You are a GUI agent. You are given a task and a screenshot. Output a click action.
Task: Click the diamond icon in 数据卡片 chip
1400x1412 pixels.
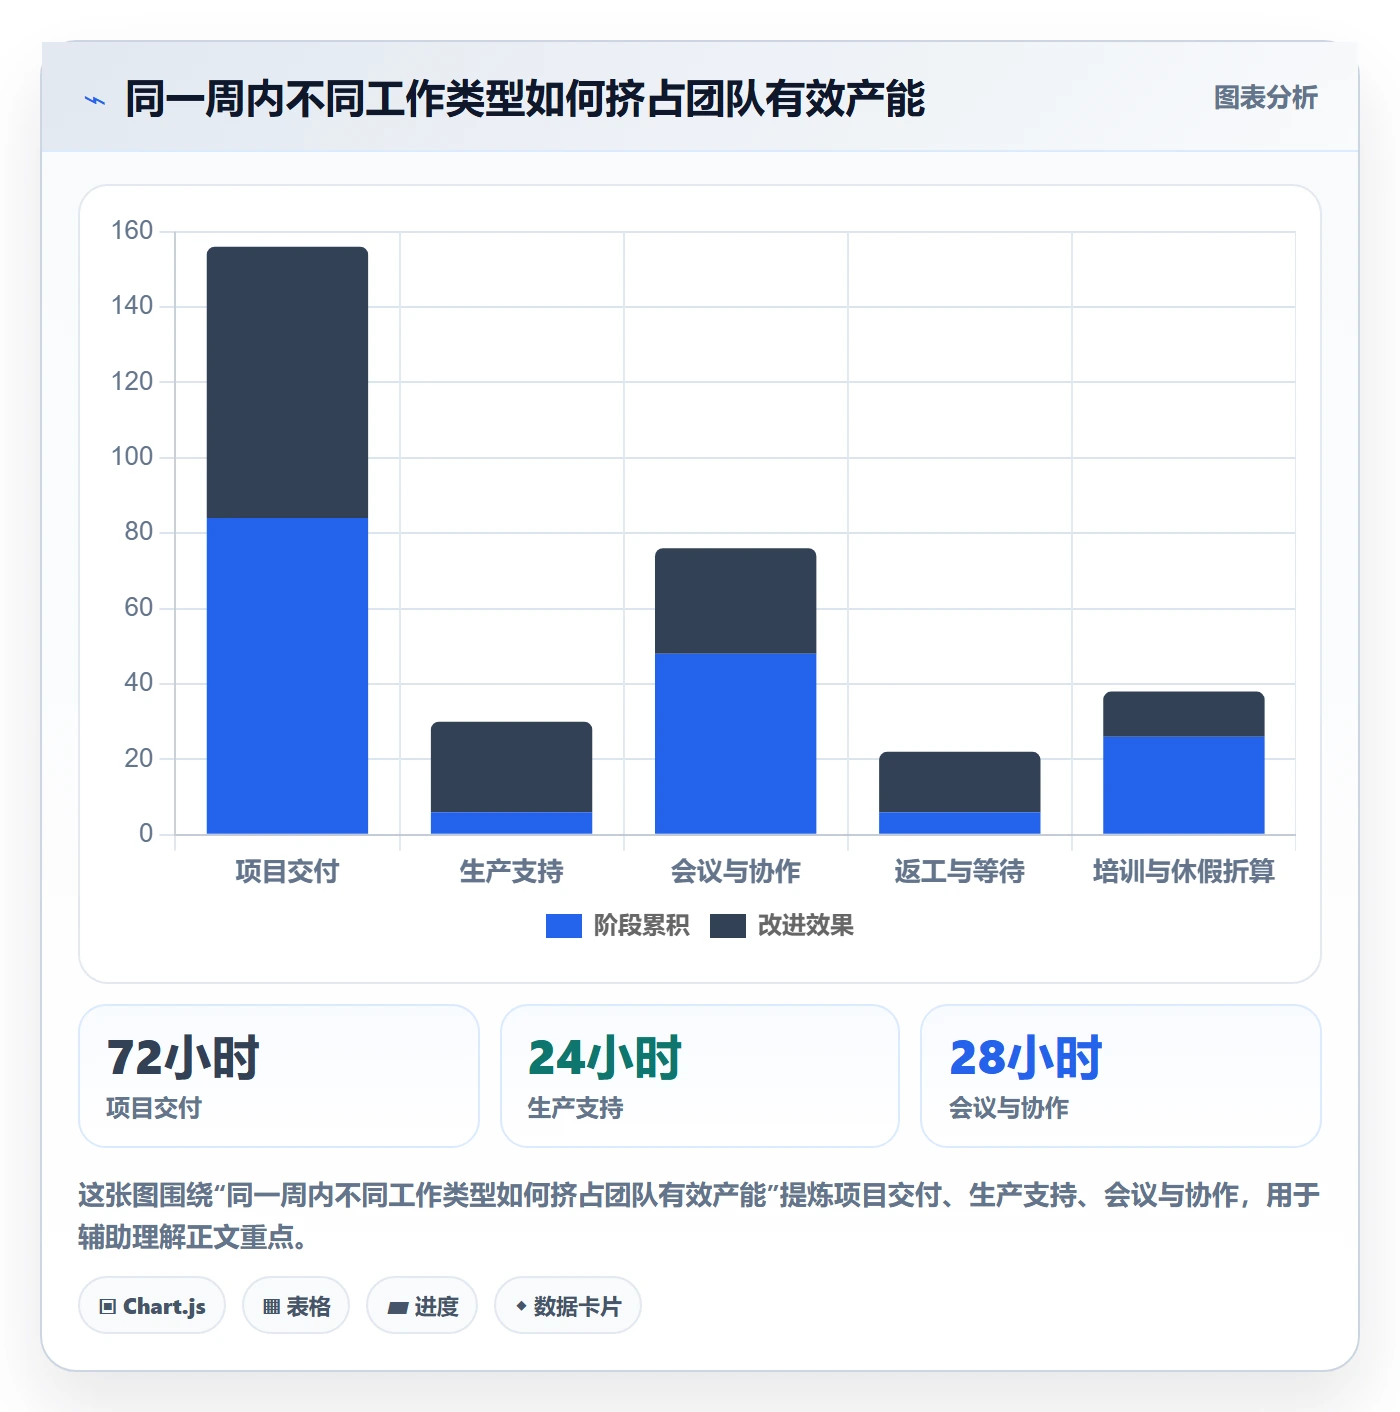pyautogui.click(x=521, y=1306)
